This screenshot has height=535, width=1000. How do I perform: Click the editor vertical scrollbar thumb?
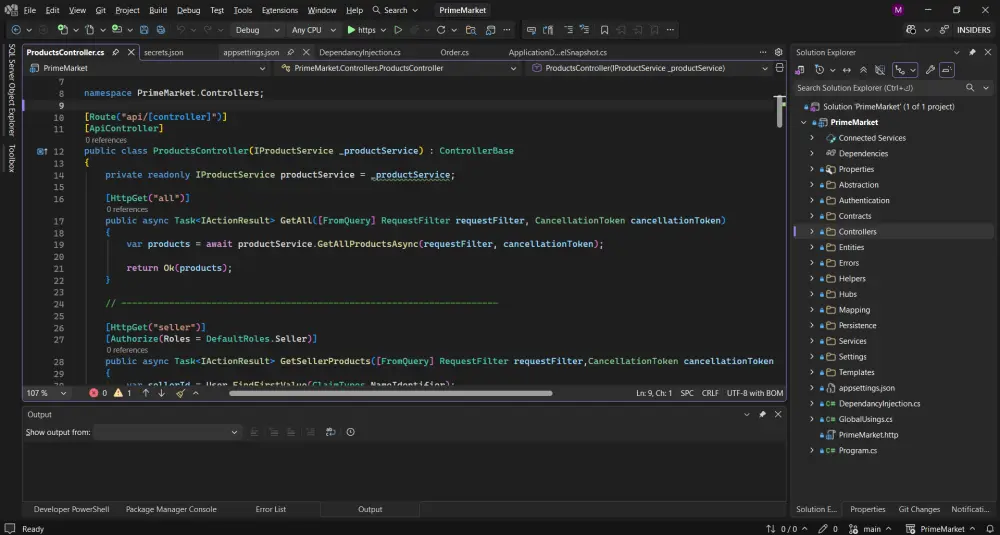[x=779, y=112]
